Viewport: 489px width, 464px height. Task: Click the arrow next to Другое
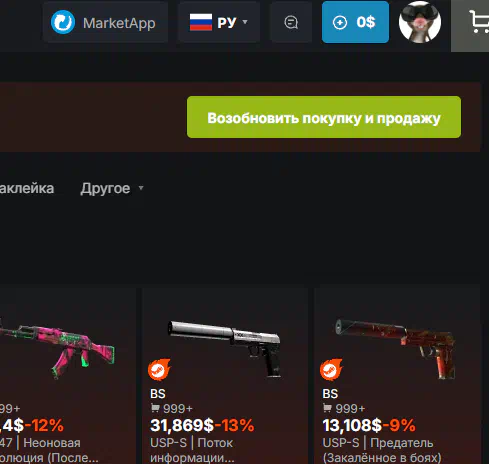coord(141,188)
